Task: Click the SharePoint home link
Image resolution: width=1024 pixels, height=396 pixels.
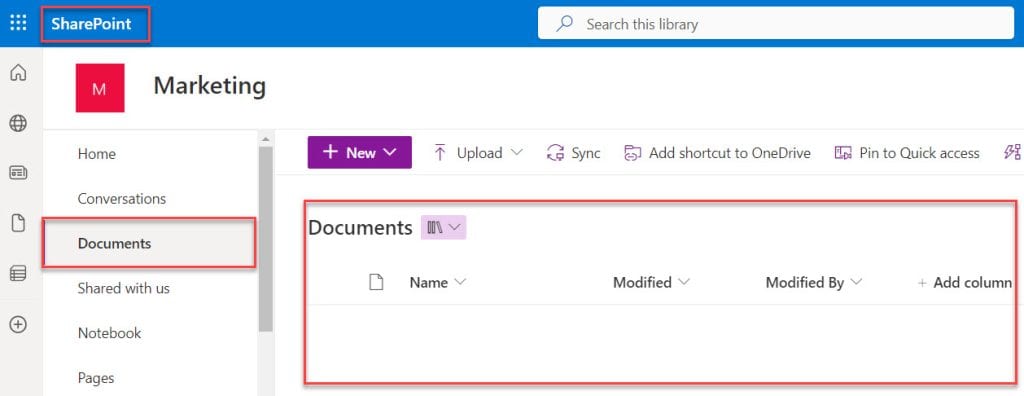Action: pyautogui.click(x=91, y=24)
